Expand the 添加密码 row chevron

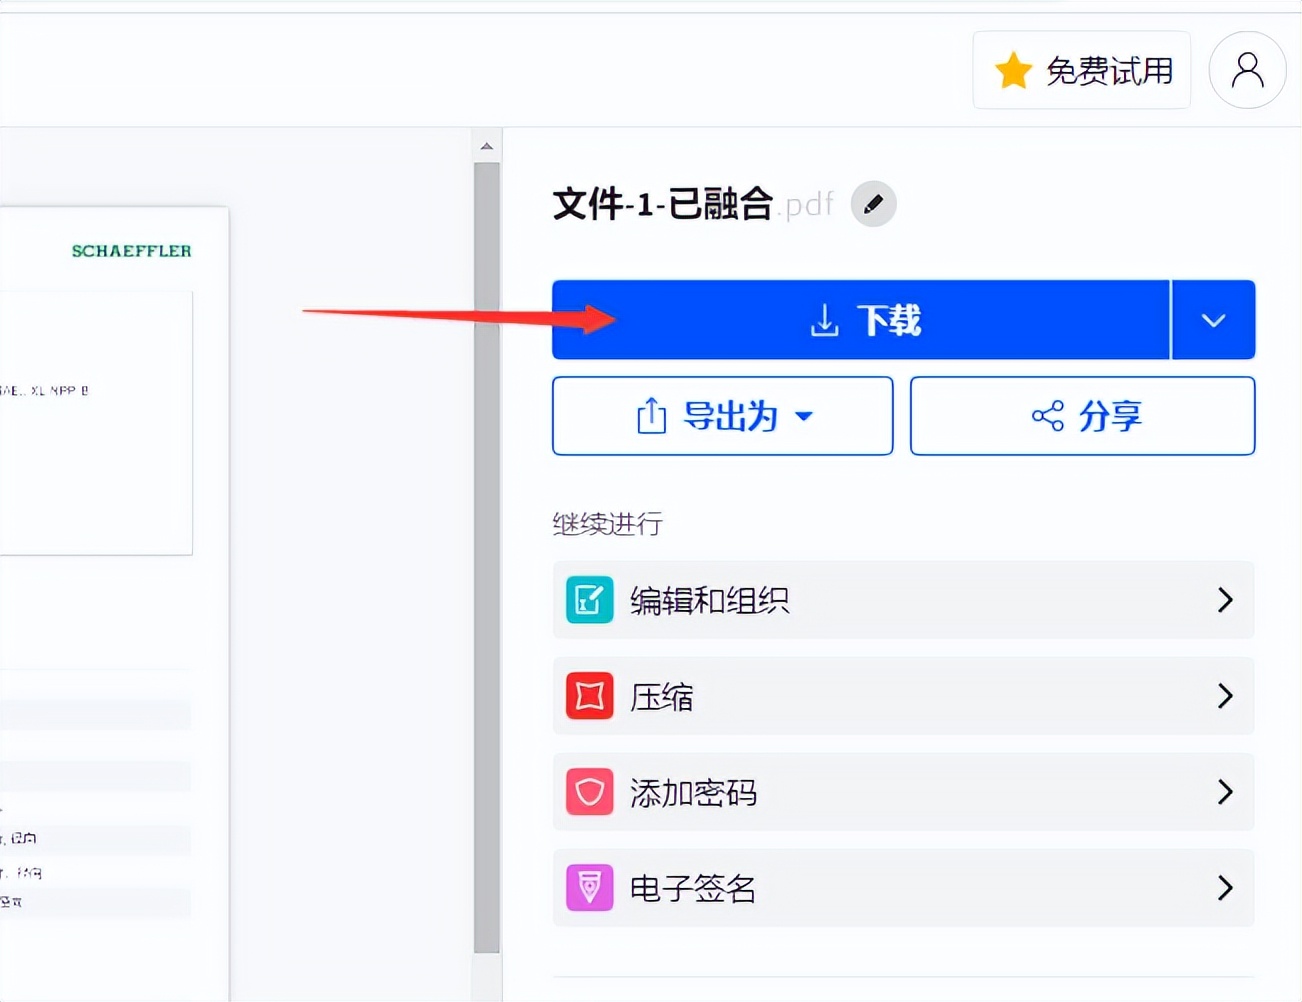(1225, 792)
